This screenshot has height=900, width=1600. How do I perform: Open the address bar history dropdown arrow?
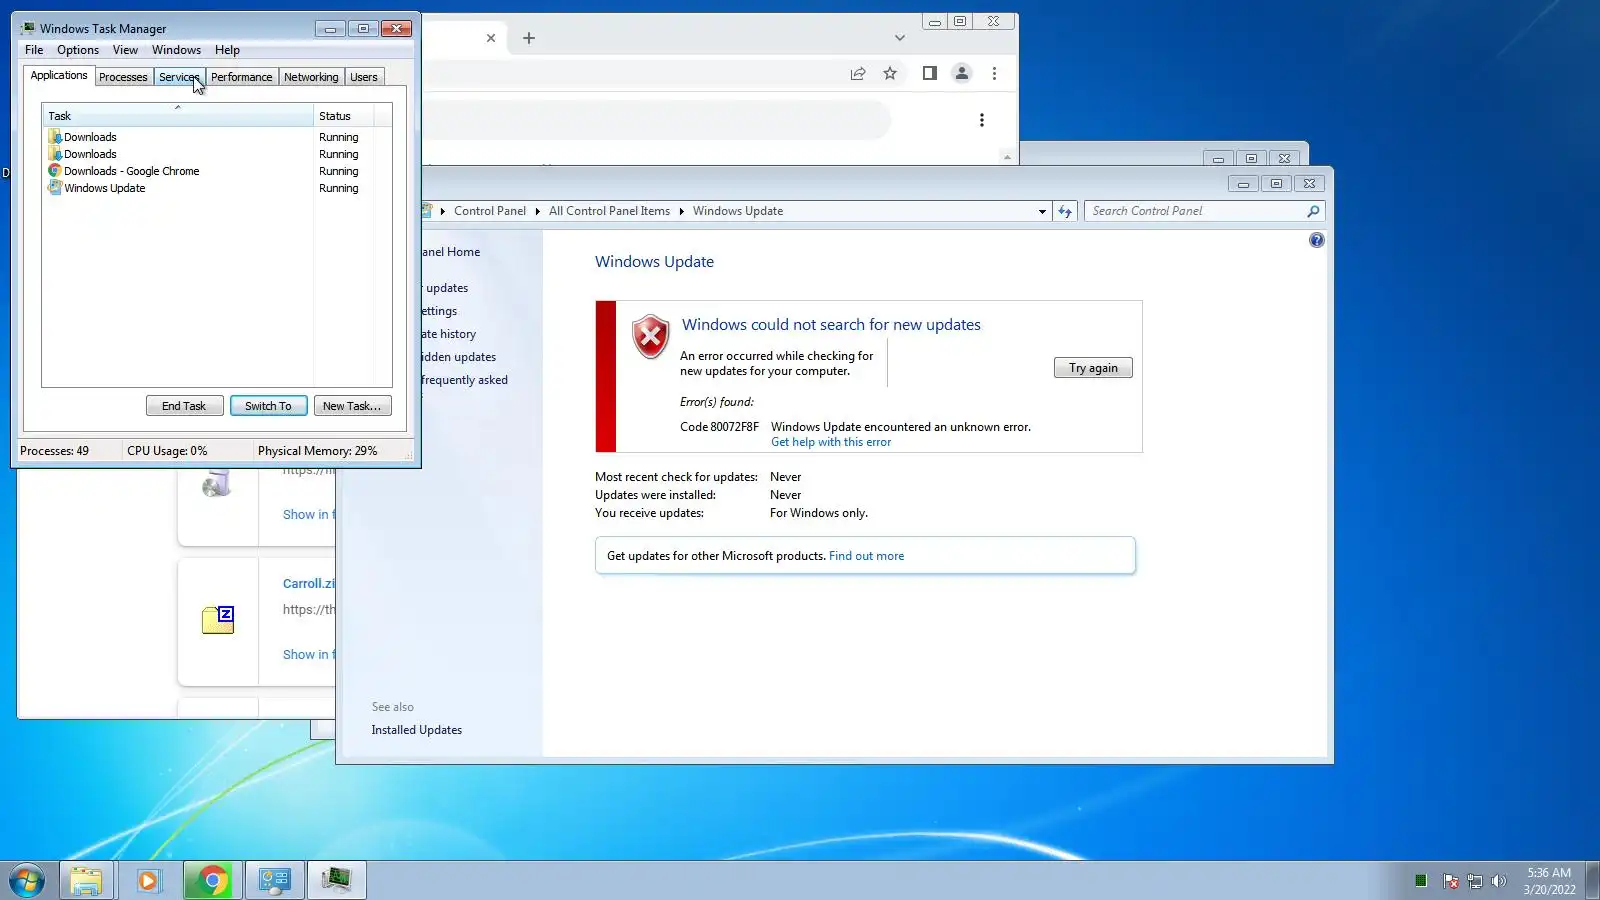click(x=1042, y=211)
